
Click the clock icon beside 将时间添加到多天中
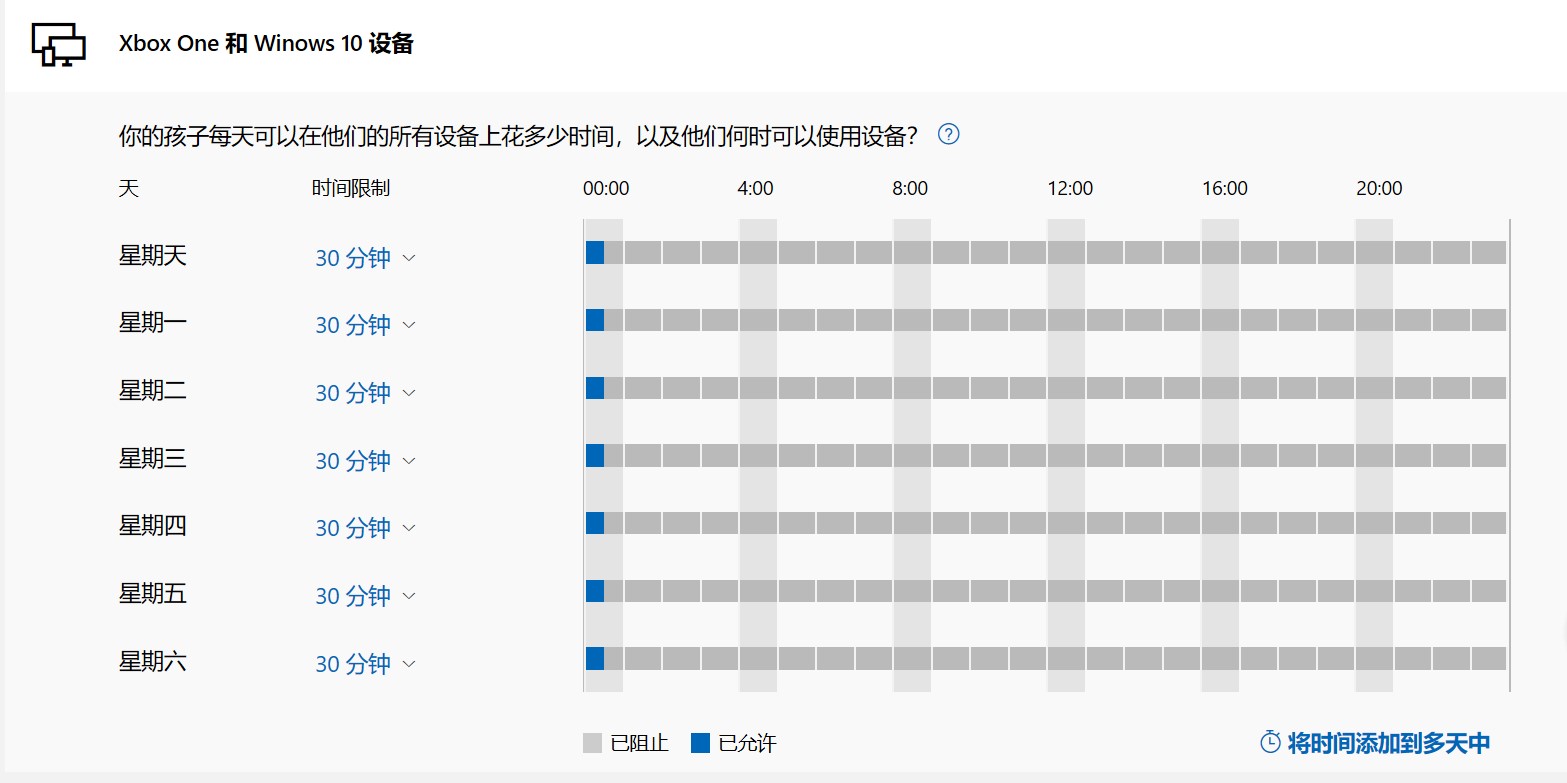click(x=1270, y=742)
